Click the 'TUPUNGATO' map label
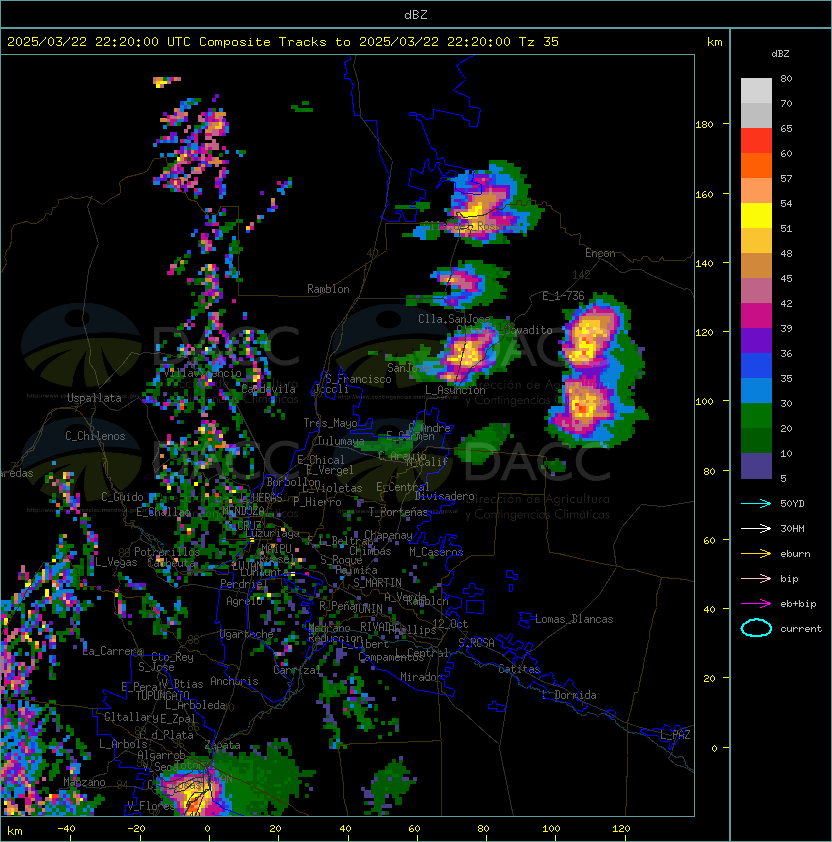The height and width of the screenshot is (842, 832). pos(162,695)
